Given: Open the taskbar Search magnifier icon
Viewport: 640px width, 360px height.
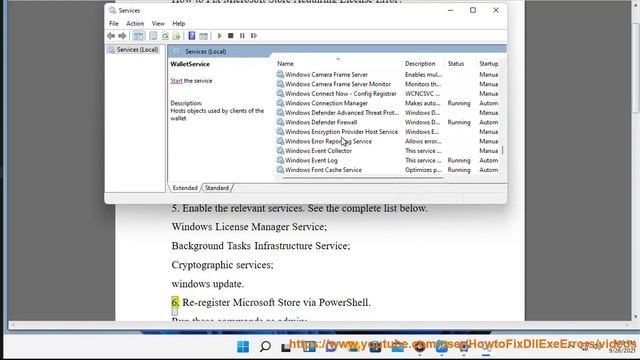Looking at the screenshot, I should click(265, 347).
